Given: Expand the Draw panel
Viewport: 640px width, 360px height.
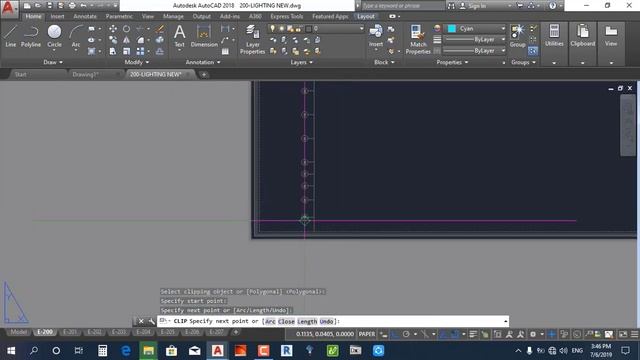Looking at the screenshot, I should 53,62.
